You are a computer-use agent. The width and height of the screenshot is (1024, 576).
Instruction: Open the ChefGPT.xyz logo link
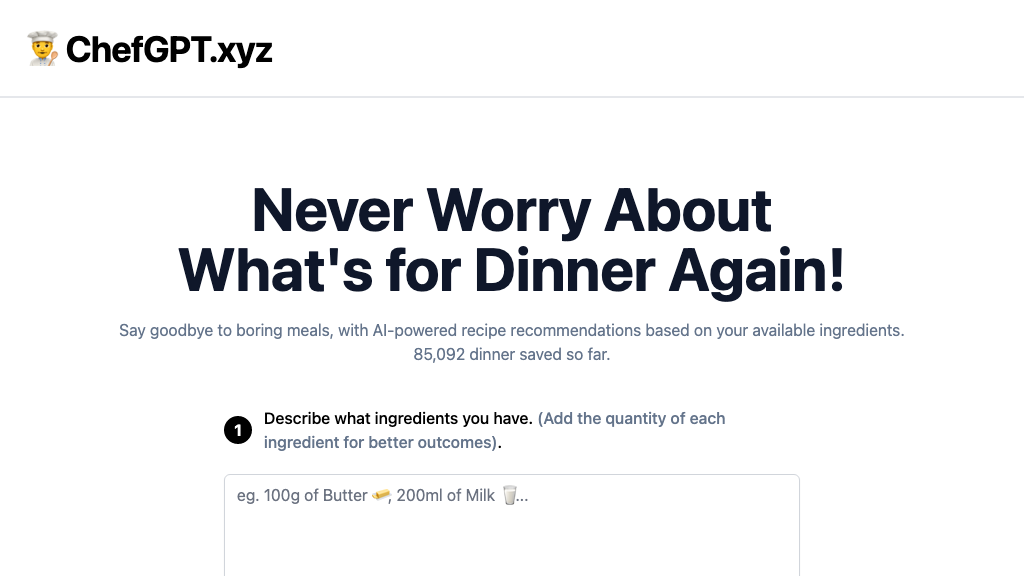click(168, 49)
